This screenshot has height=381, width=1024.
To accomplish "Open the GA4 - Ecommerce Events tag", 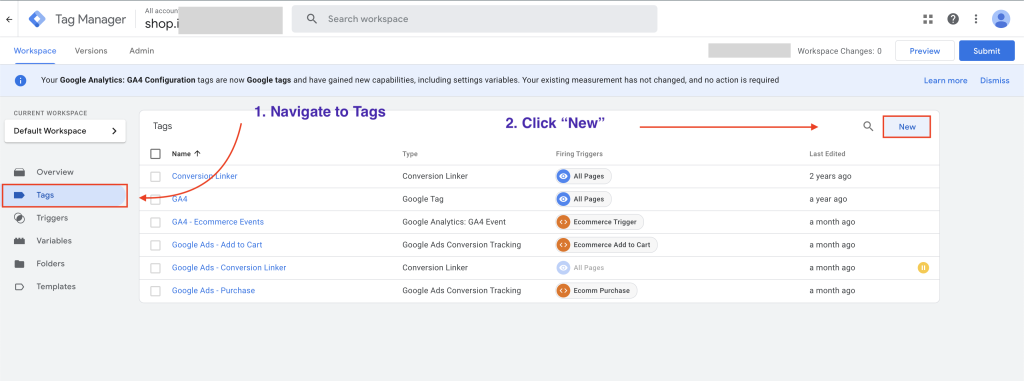I will click(217, 222).
